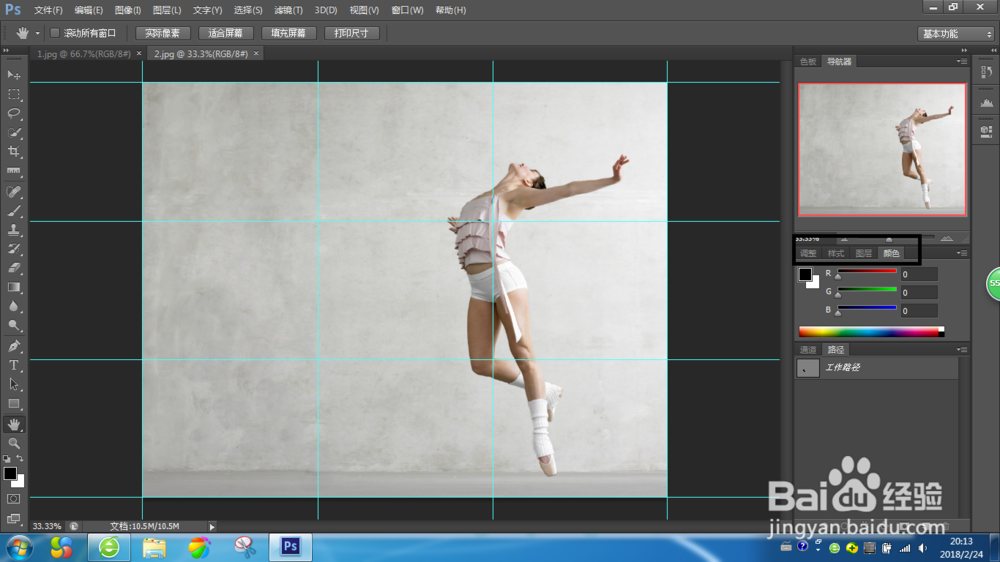This screenshot has width=1000, height=562.
Task: Click the 适合屏幕 button
Action: click(224, 33)
